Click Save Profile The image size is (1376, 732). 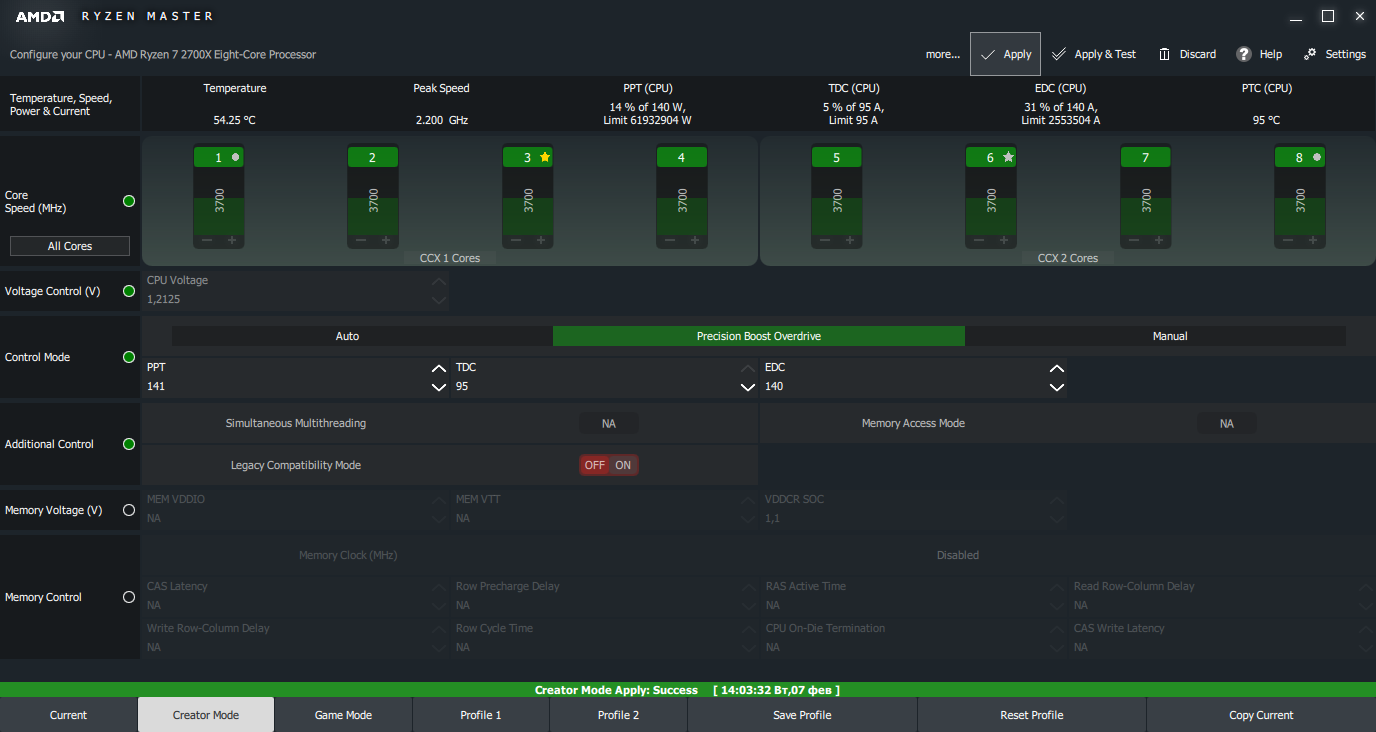802,715
